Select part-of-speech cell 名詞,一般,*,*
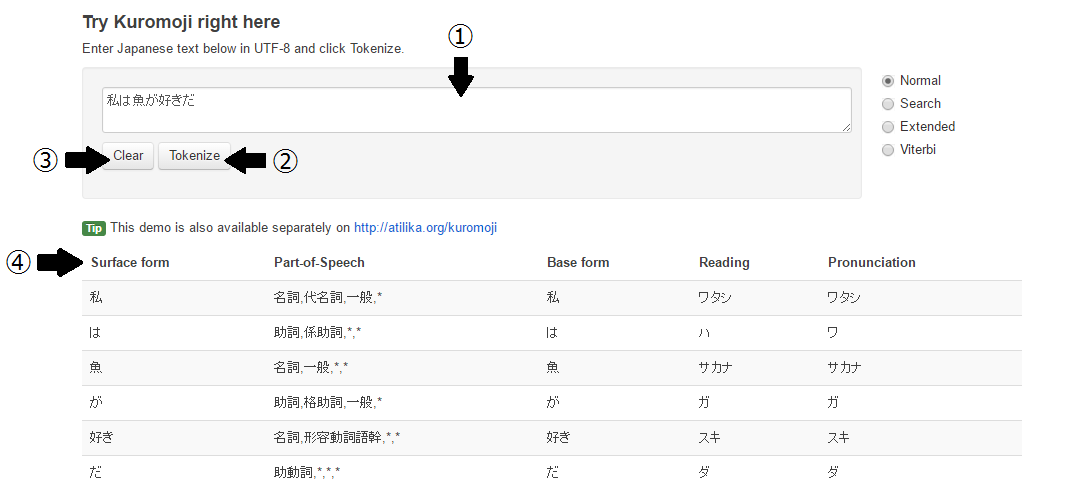This screenshot has width=1073, height=501. pyautogui.click(x=311, y=368)
